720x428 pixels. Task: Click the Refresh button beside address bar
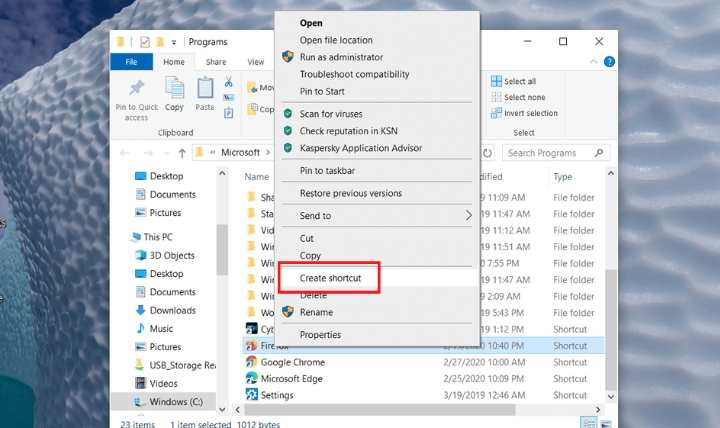click(x=488, y=153)
